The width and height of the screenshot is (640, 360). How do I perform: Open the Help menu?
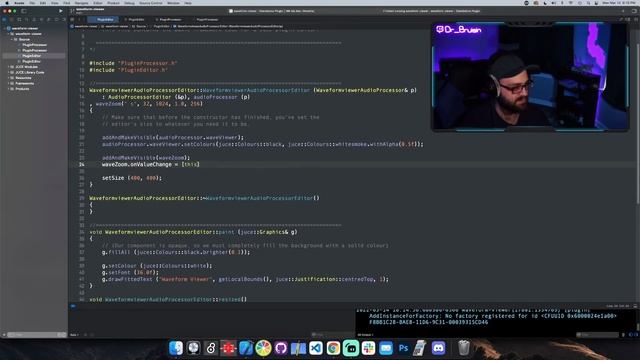pos(188,3)
